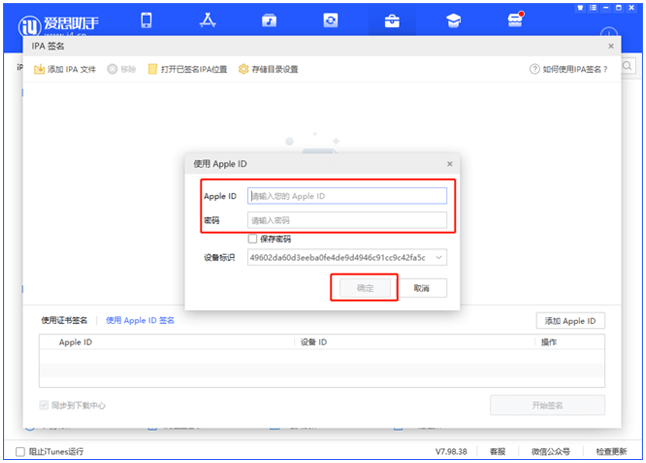
Task: Open the firmware flash section icon
Action: click(331, 20)
